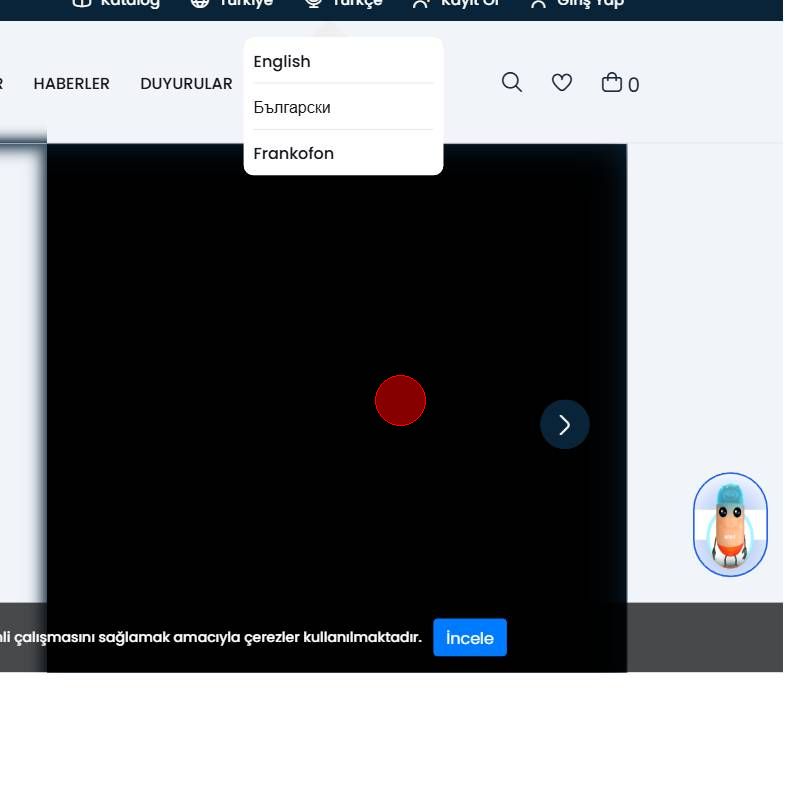Click the red circle on the banner
This screenshot has height=800, width=800.
pos(400,401)
